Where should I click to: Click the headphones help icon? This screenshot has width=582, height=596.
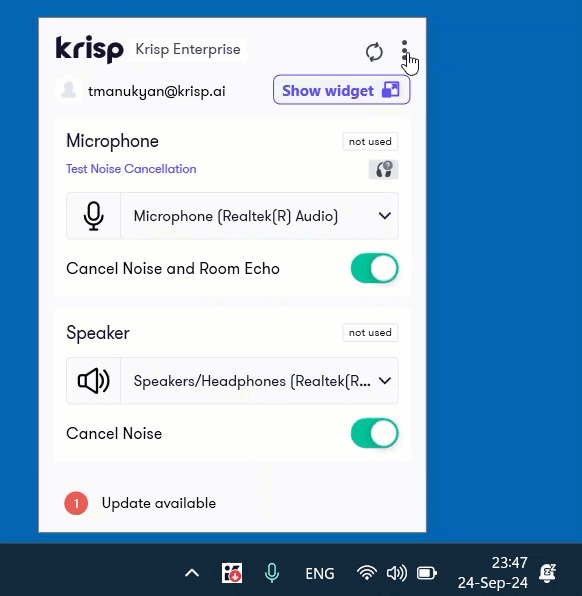(383, 169)
